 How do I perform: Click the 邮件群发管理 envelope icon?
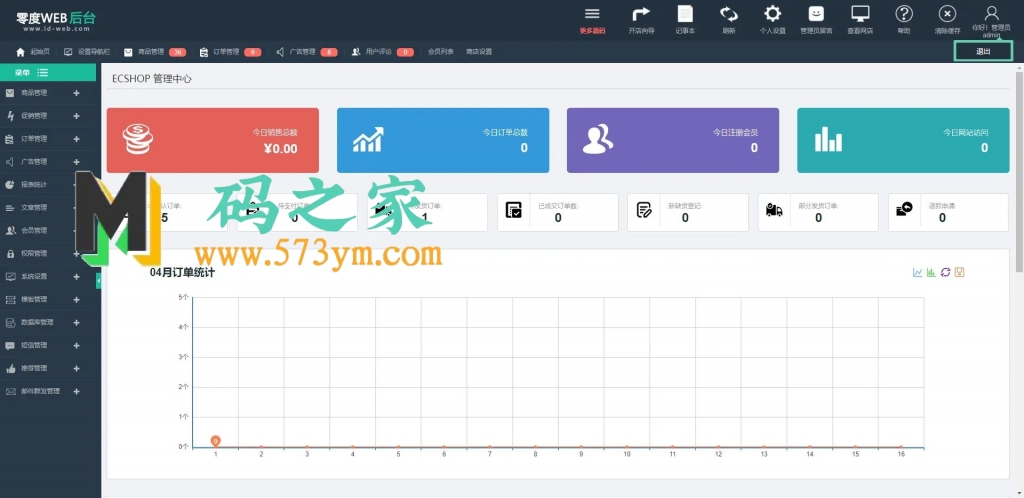(10, 392)
